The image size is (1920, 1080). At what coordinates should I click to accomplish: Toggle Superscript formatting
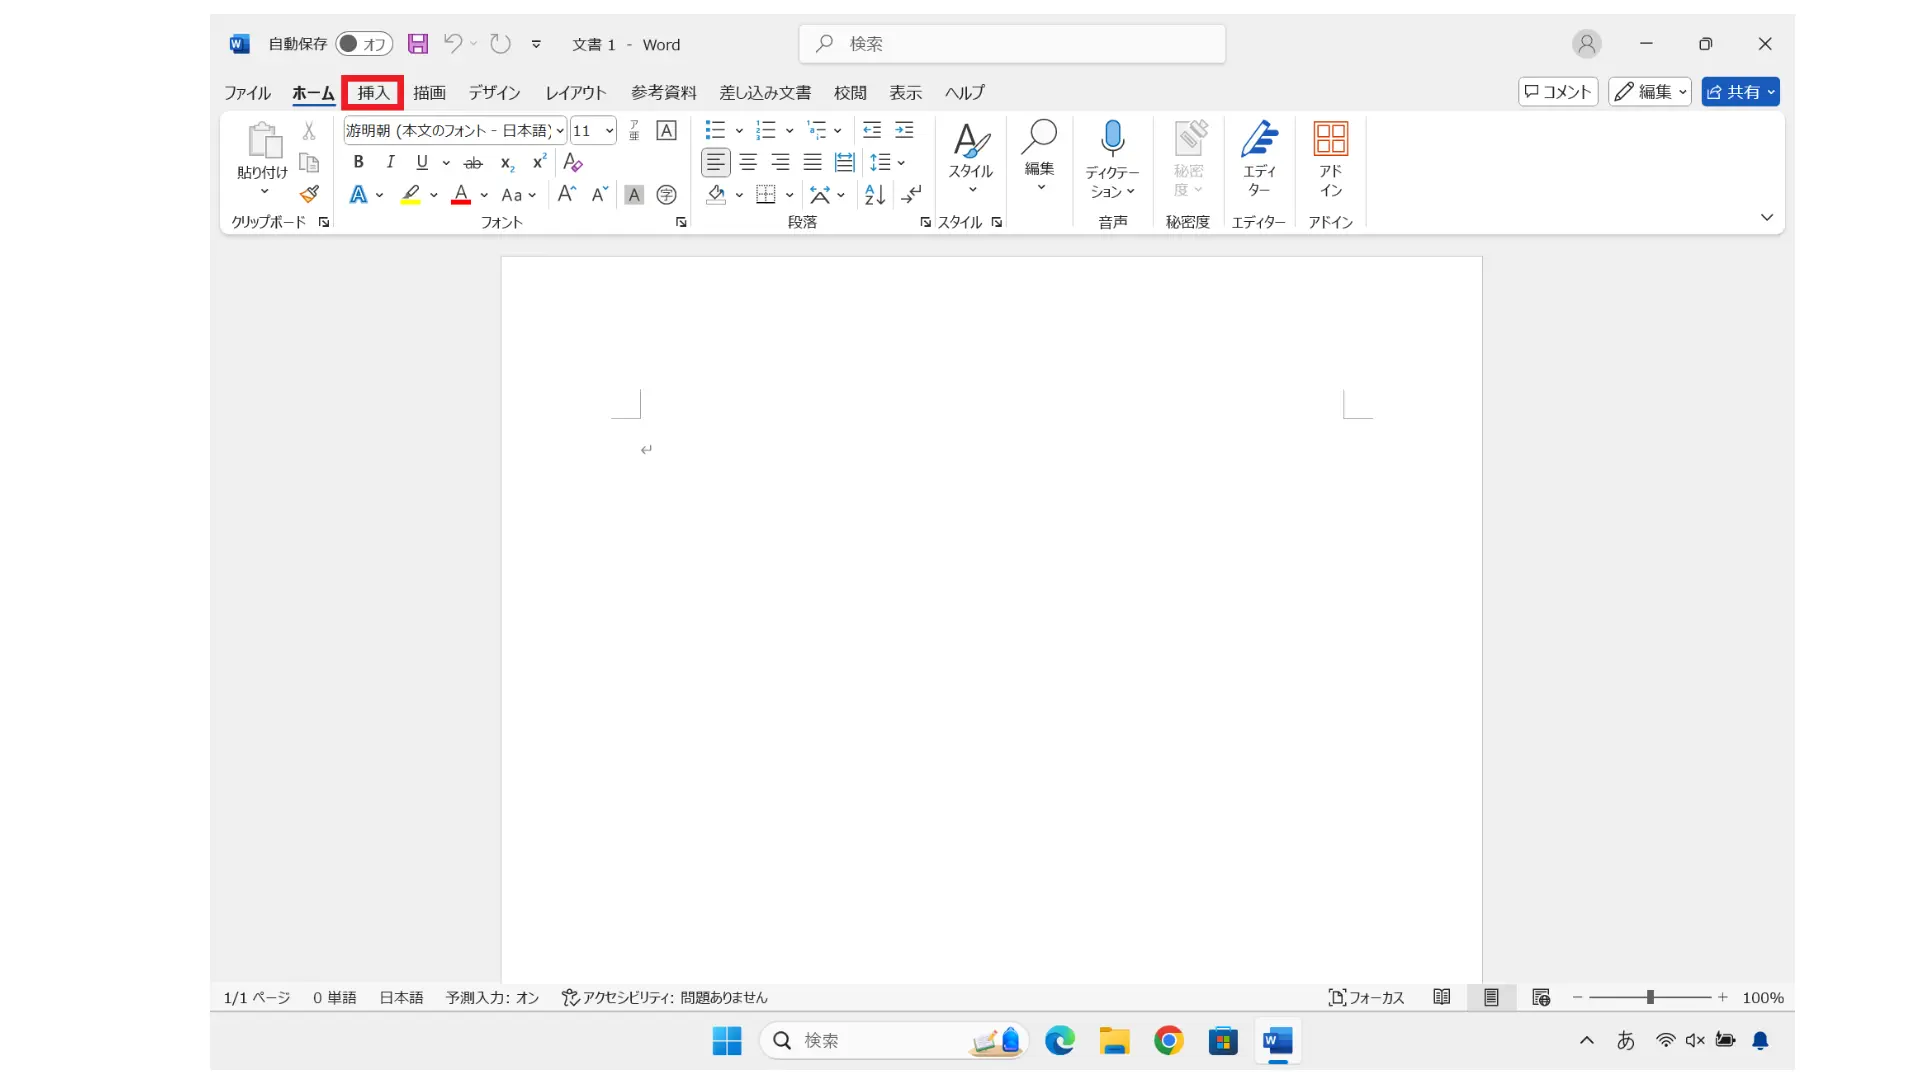539,162
